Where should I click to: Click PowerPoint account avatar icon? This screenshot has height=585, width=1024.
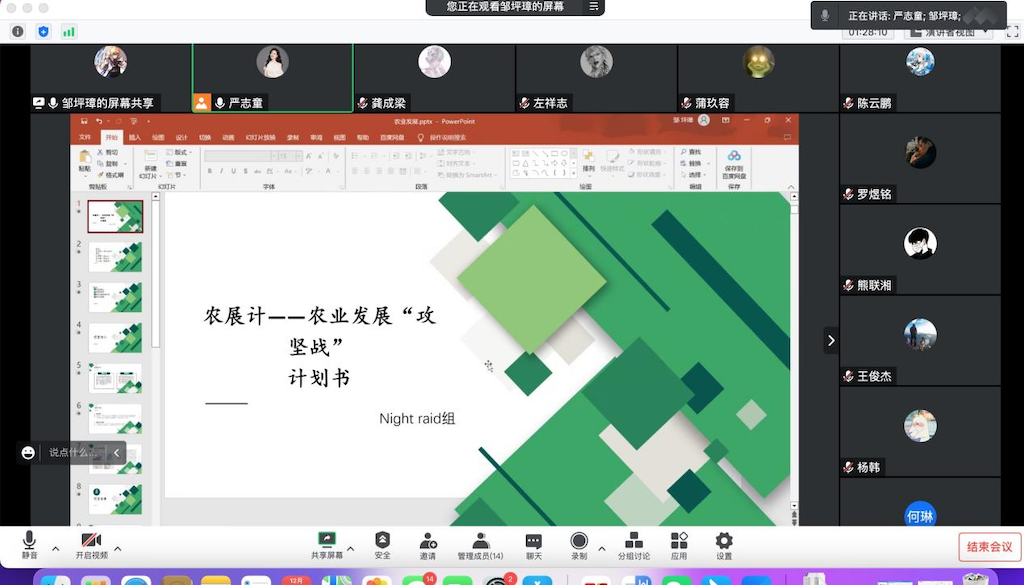(x=704, y=120)
